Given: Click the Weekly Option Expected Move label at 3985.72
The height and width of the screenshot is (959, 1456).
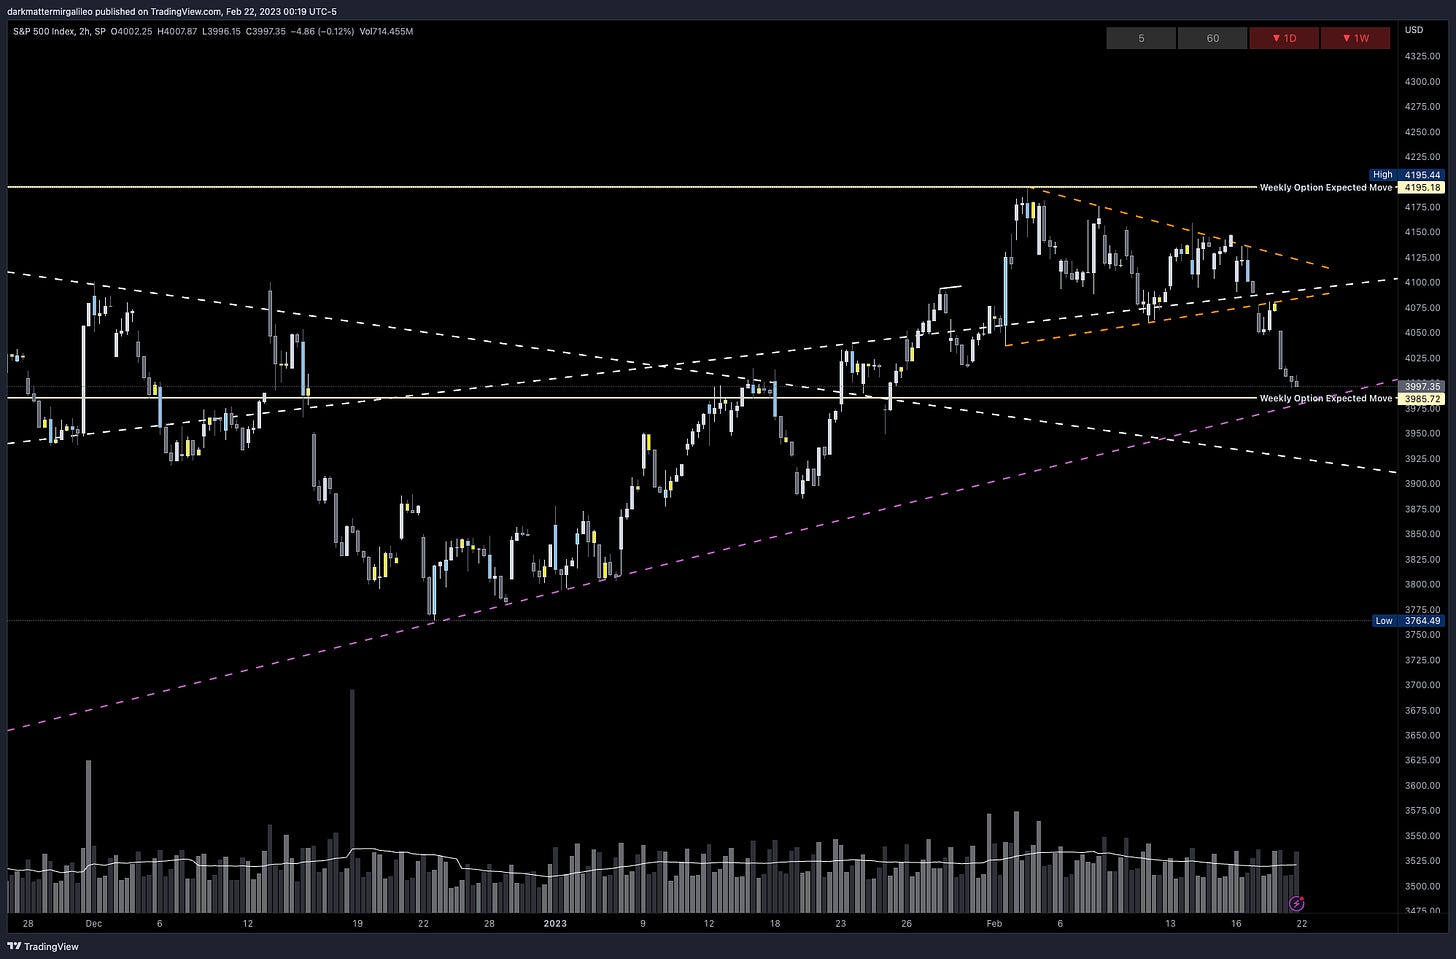Looking at the screenshot, I should 1326,398.
